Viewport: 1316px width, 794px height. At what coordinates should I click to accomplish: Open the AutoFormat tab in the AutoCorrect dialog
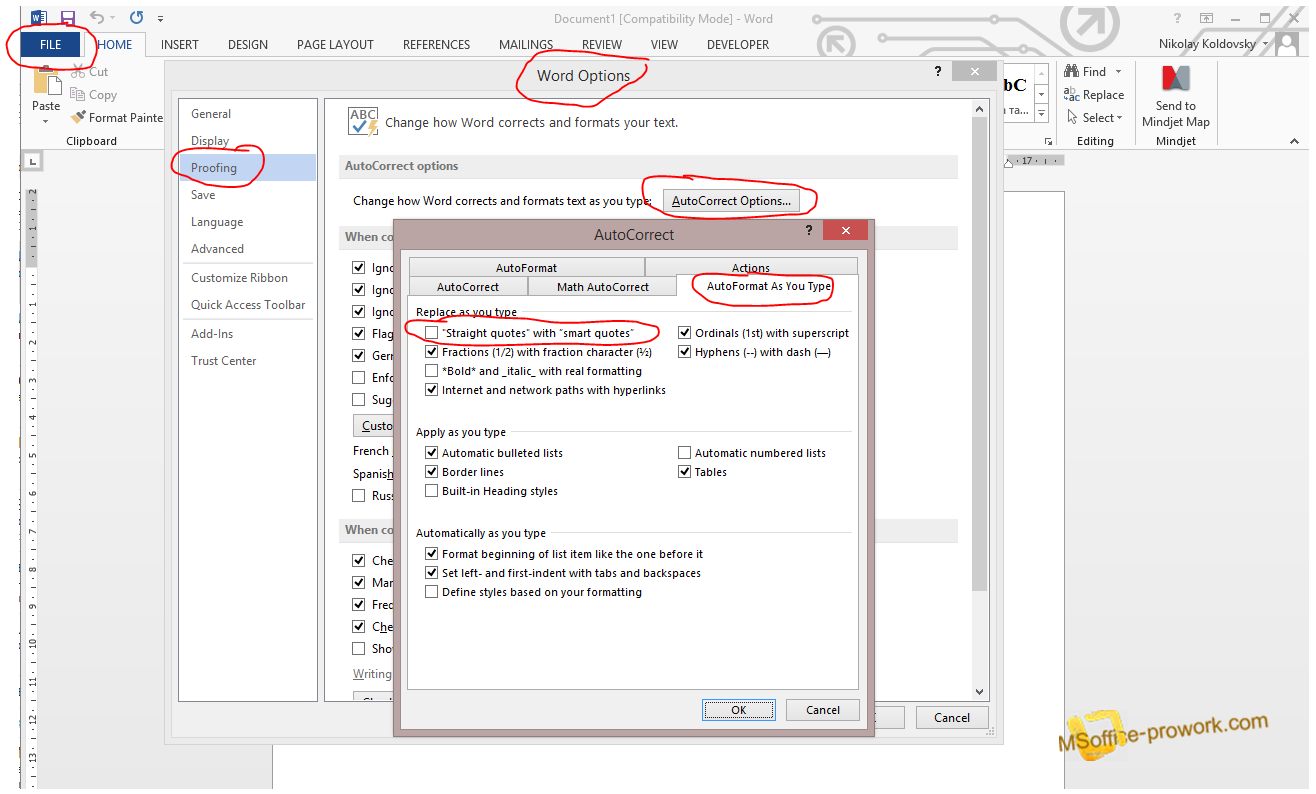(x=527, y=267)
